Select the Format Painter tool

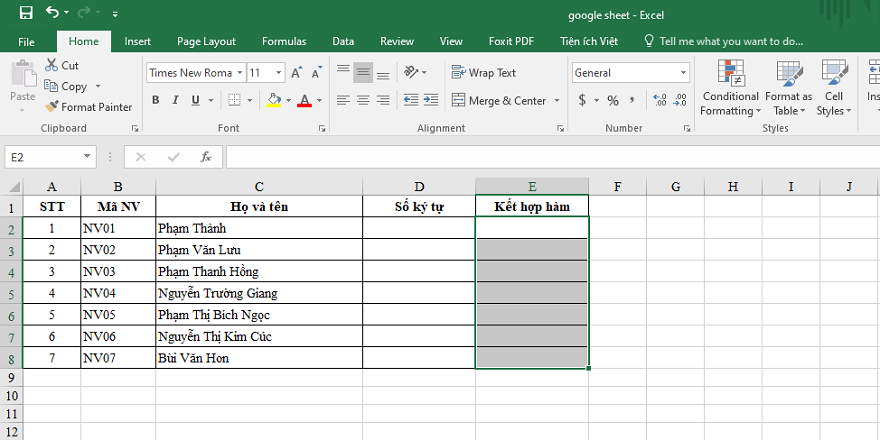click(88, 107)
